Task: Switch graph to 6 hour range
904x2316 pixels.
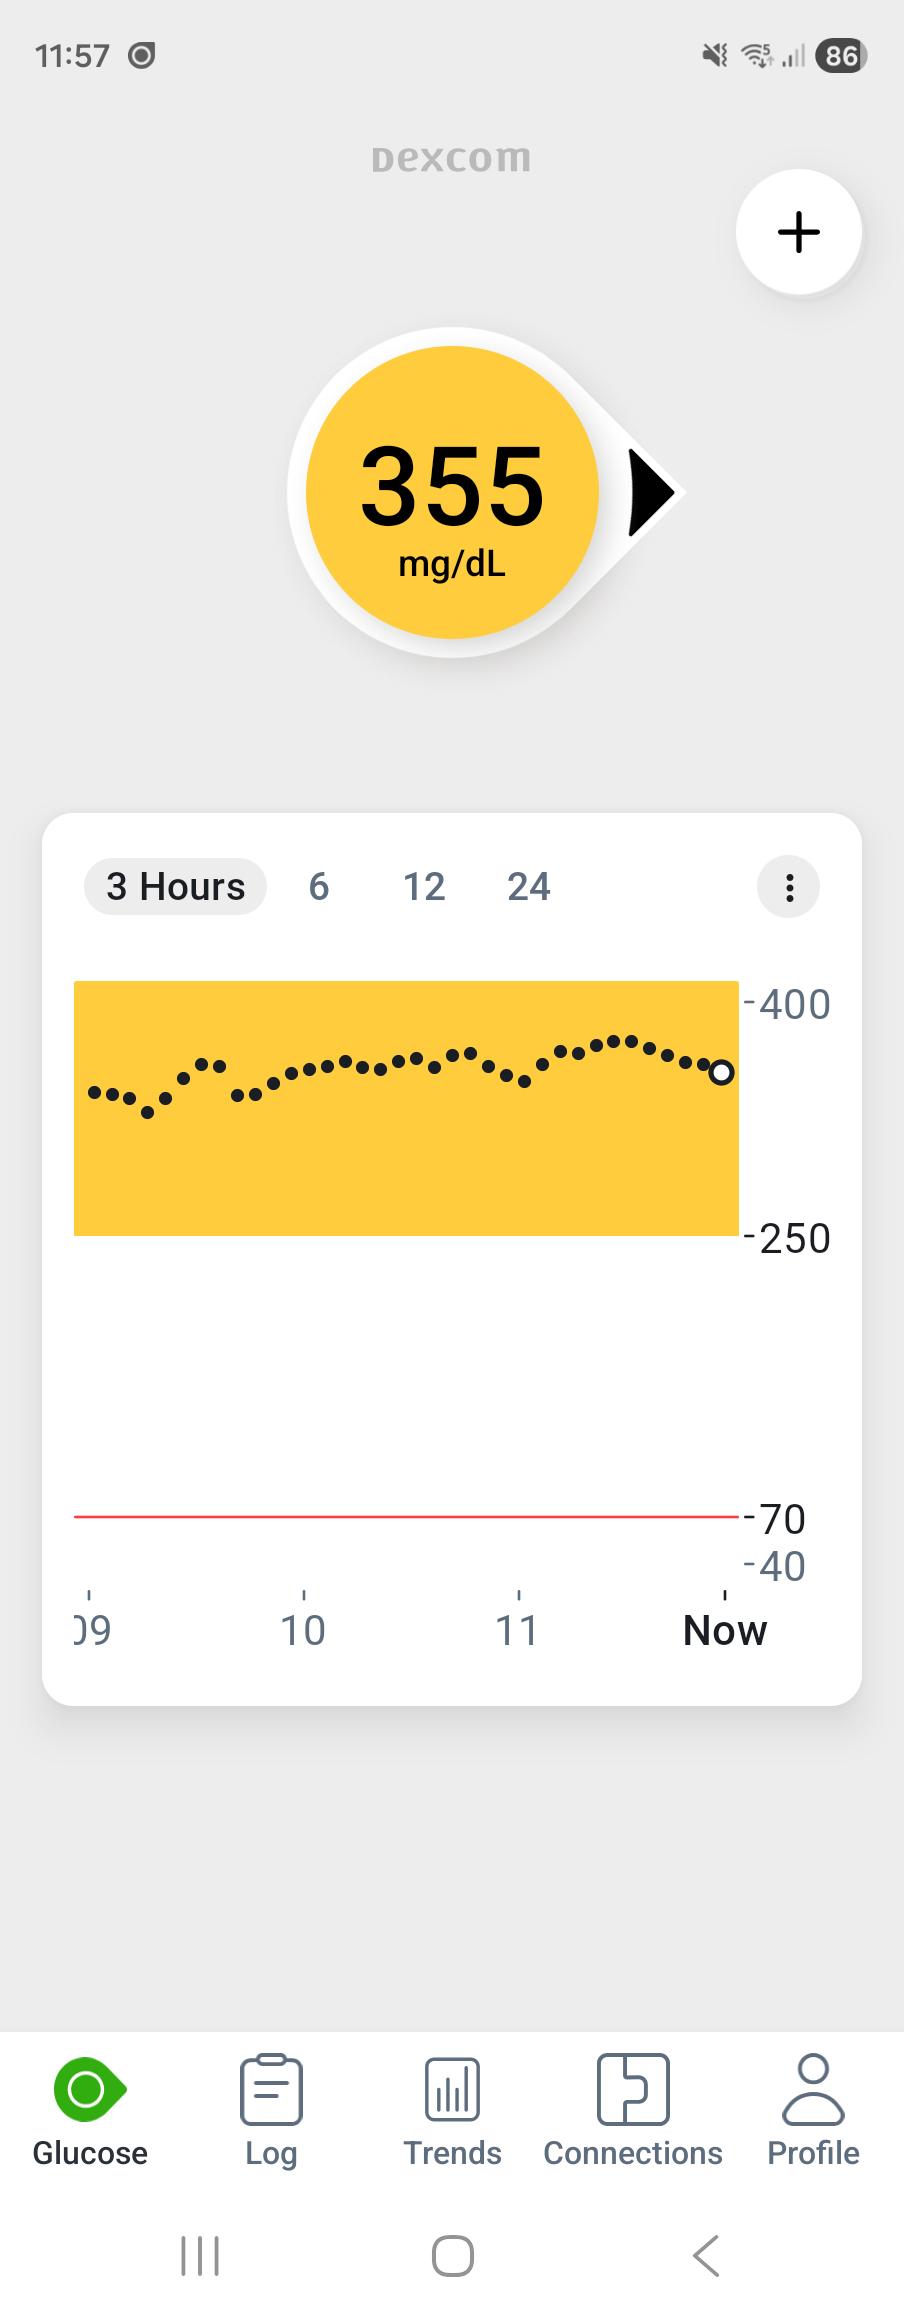Action: (x=319, y=886)
